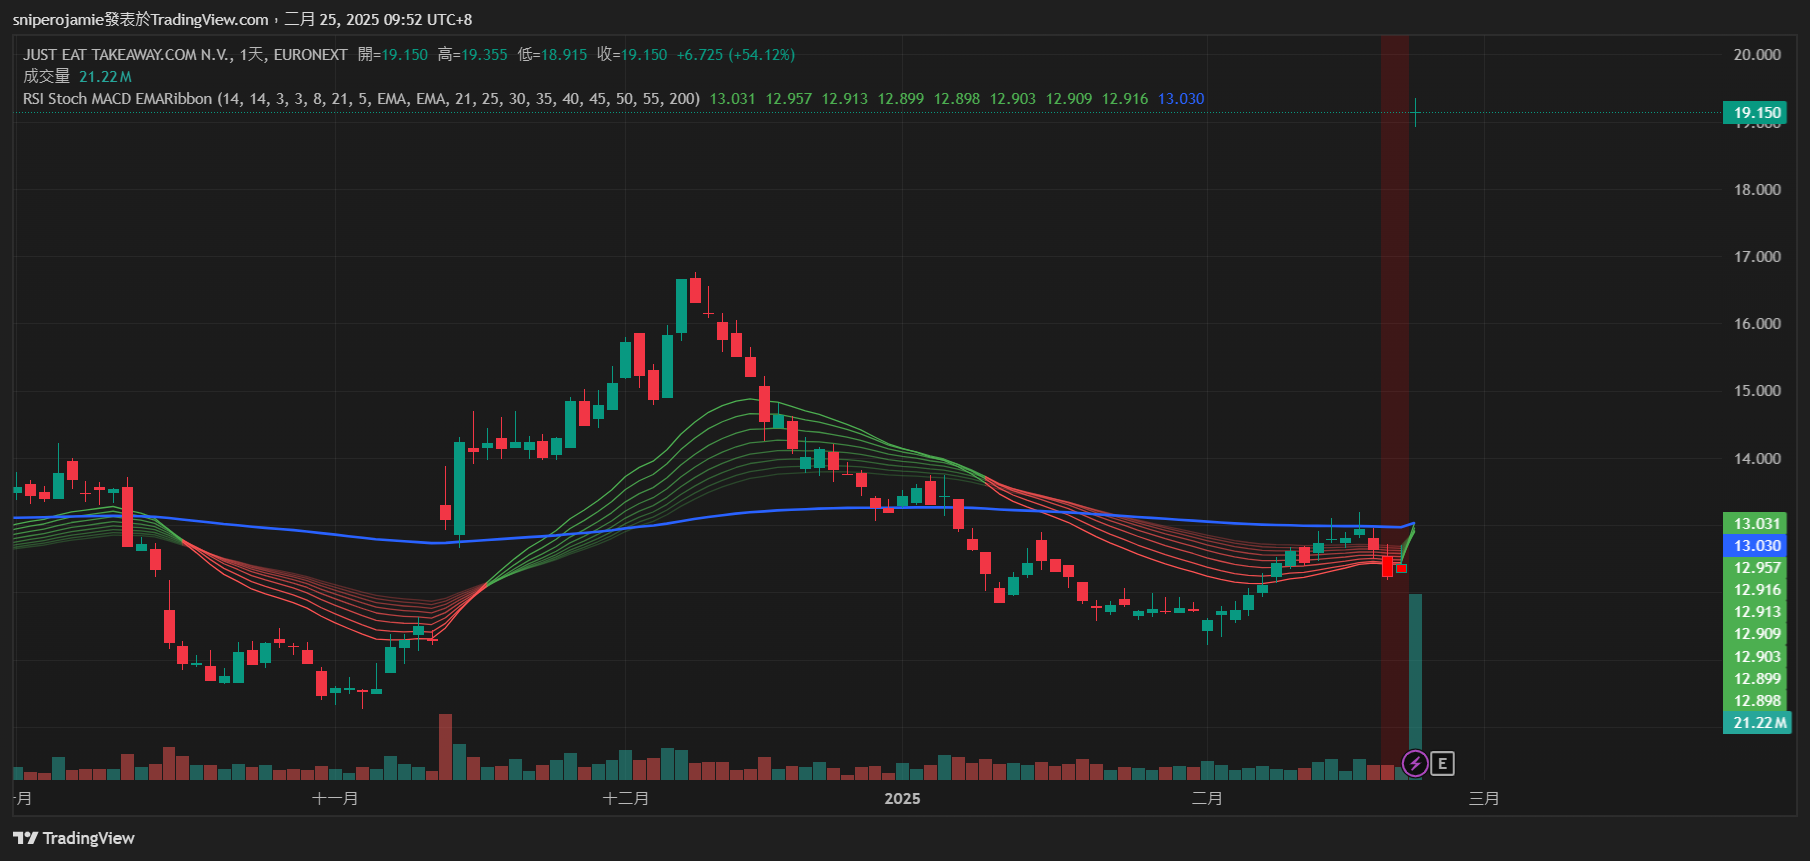This screenshot has width=1810, height=861.
Task: Click the tallest green volume bar at right
Action: [1415, 680]
